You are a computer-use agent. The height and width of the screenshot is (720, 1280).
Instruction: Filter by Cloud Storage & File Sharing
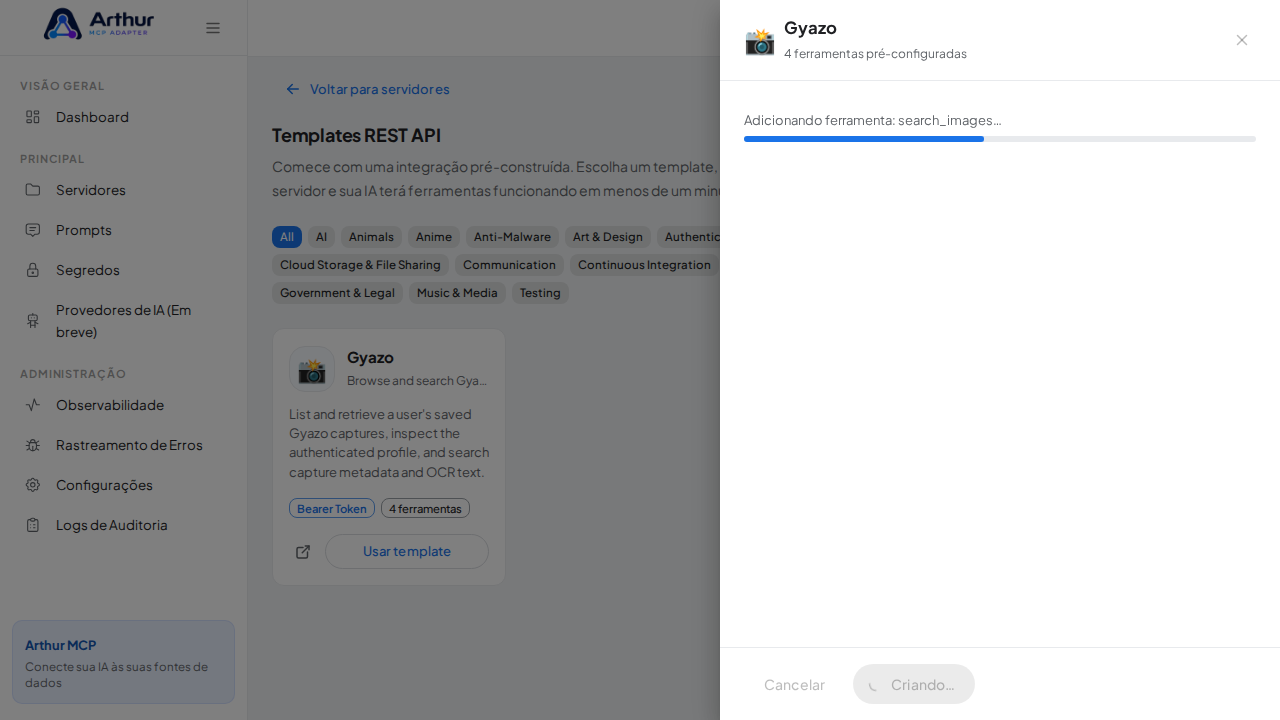360,265
